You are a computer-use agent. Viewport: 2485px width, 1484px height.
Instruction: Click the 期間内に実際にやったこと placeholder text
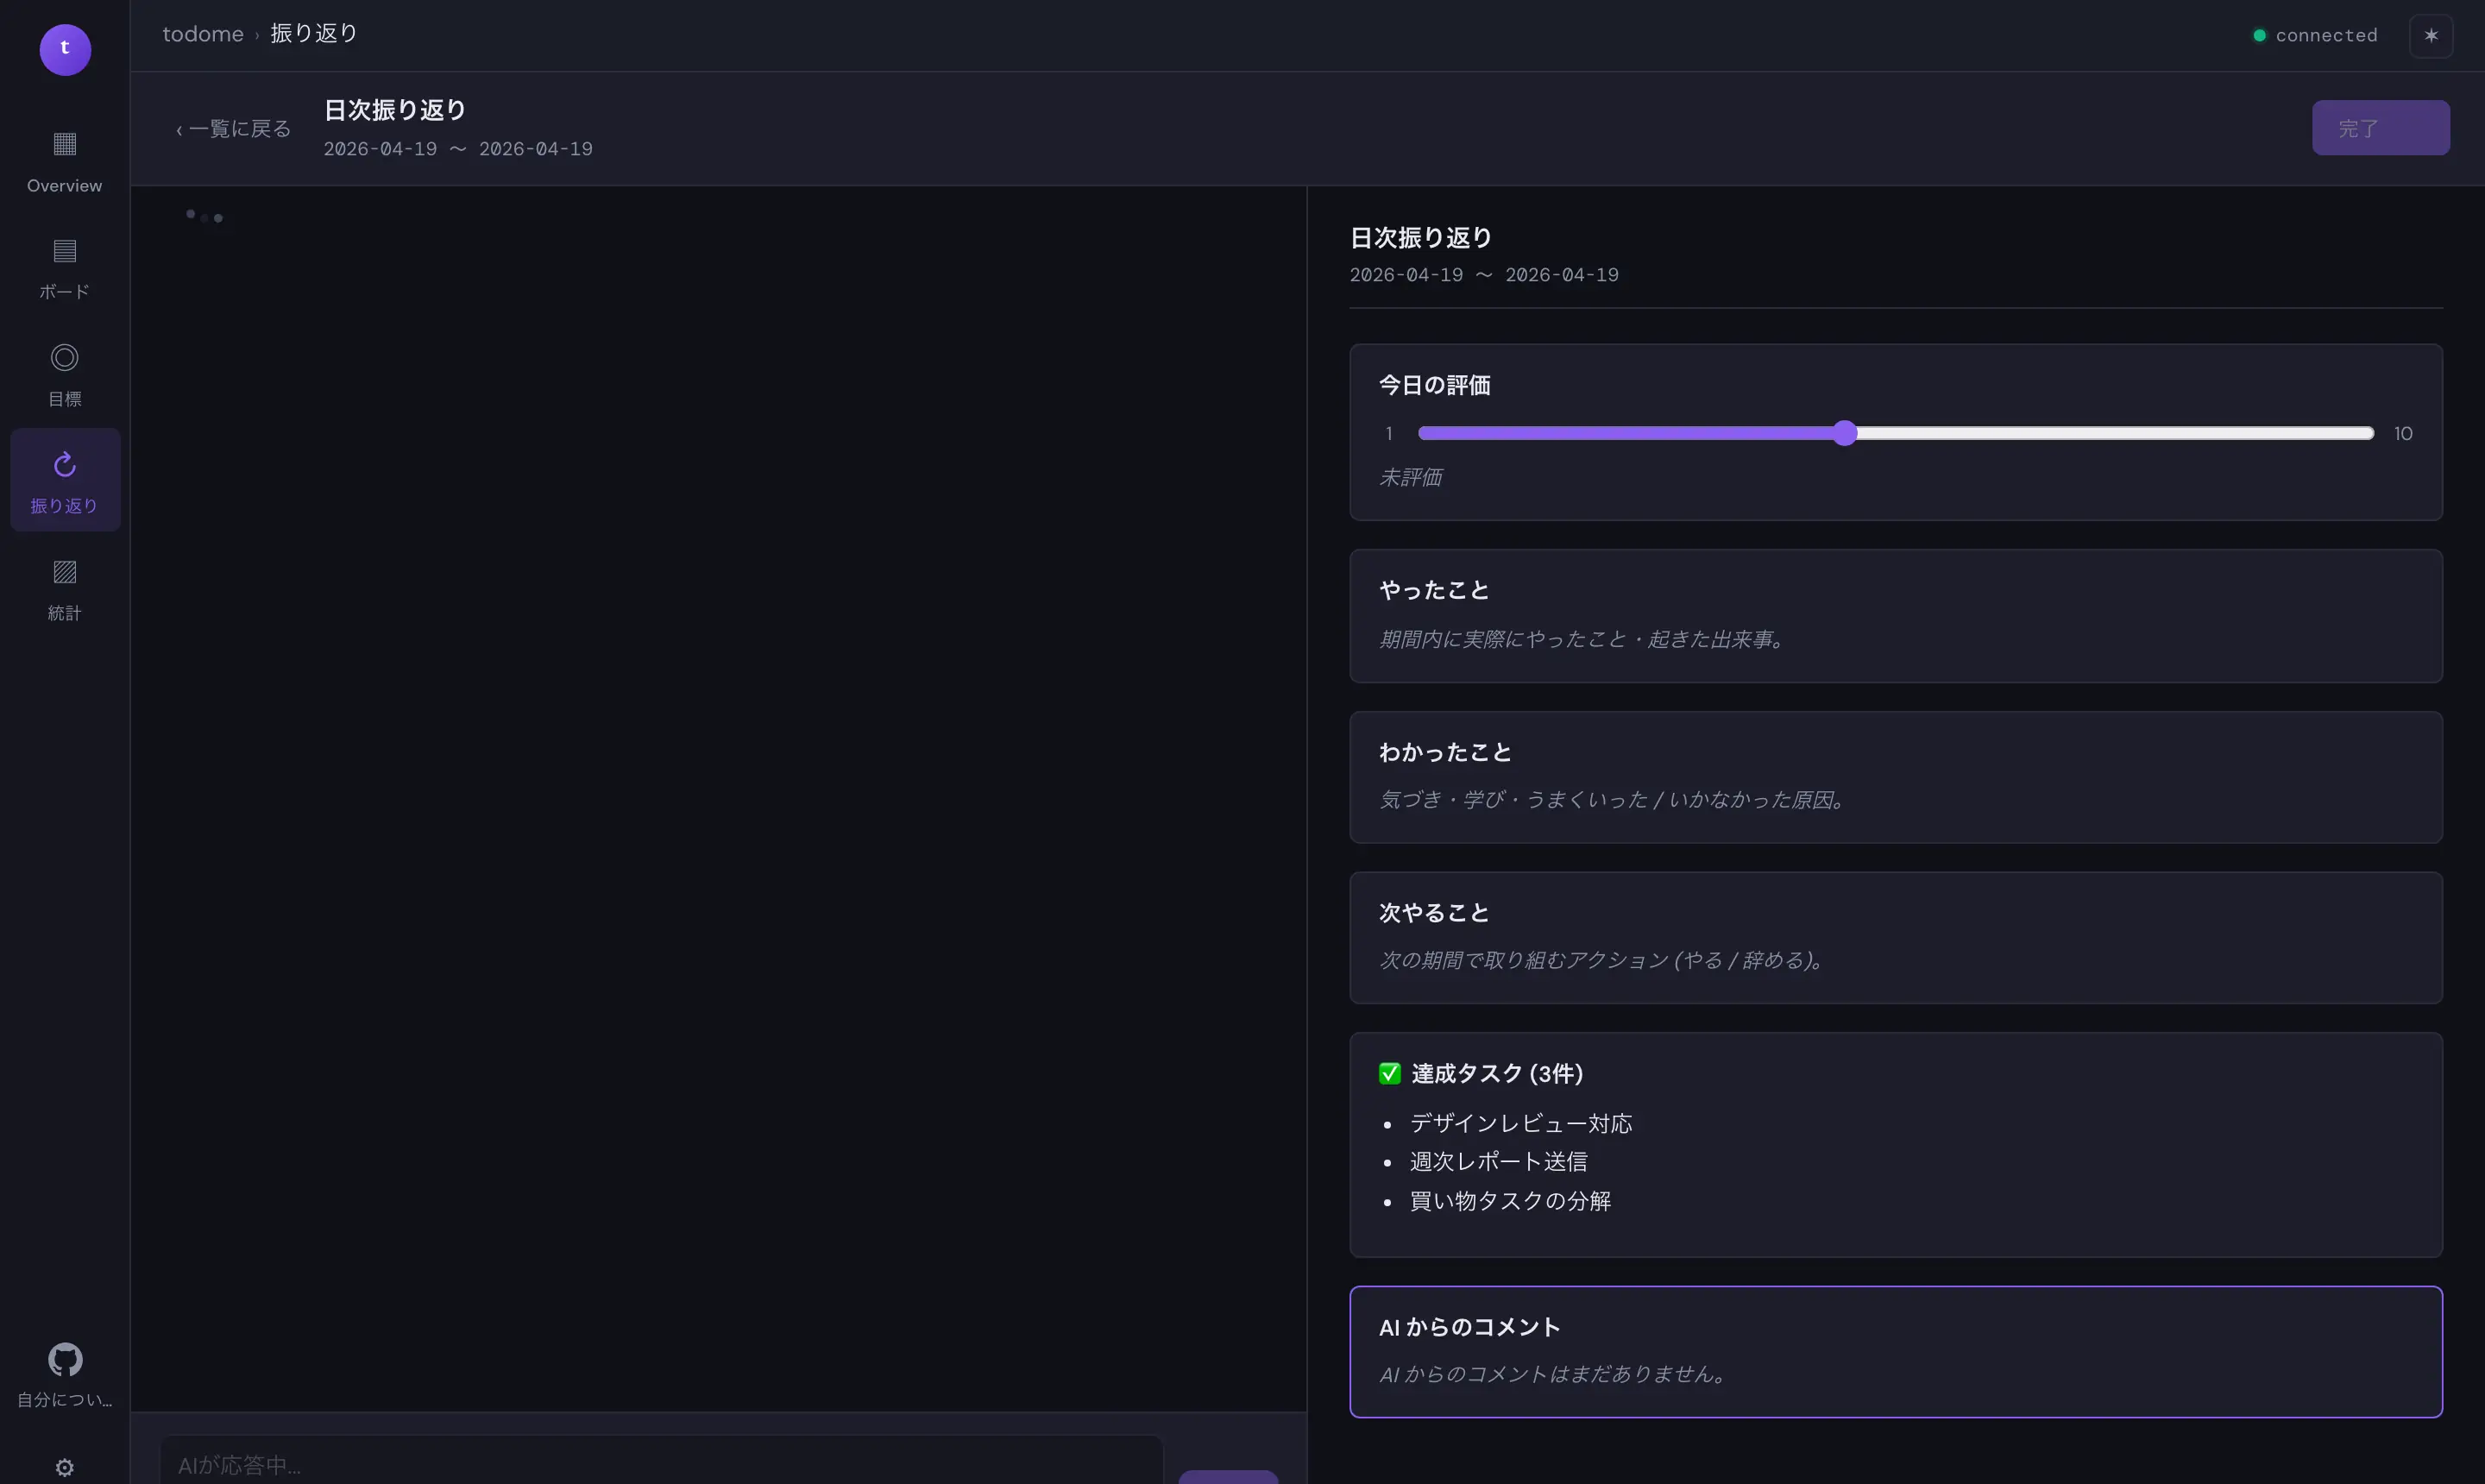click(x=1582, y=639)
